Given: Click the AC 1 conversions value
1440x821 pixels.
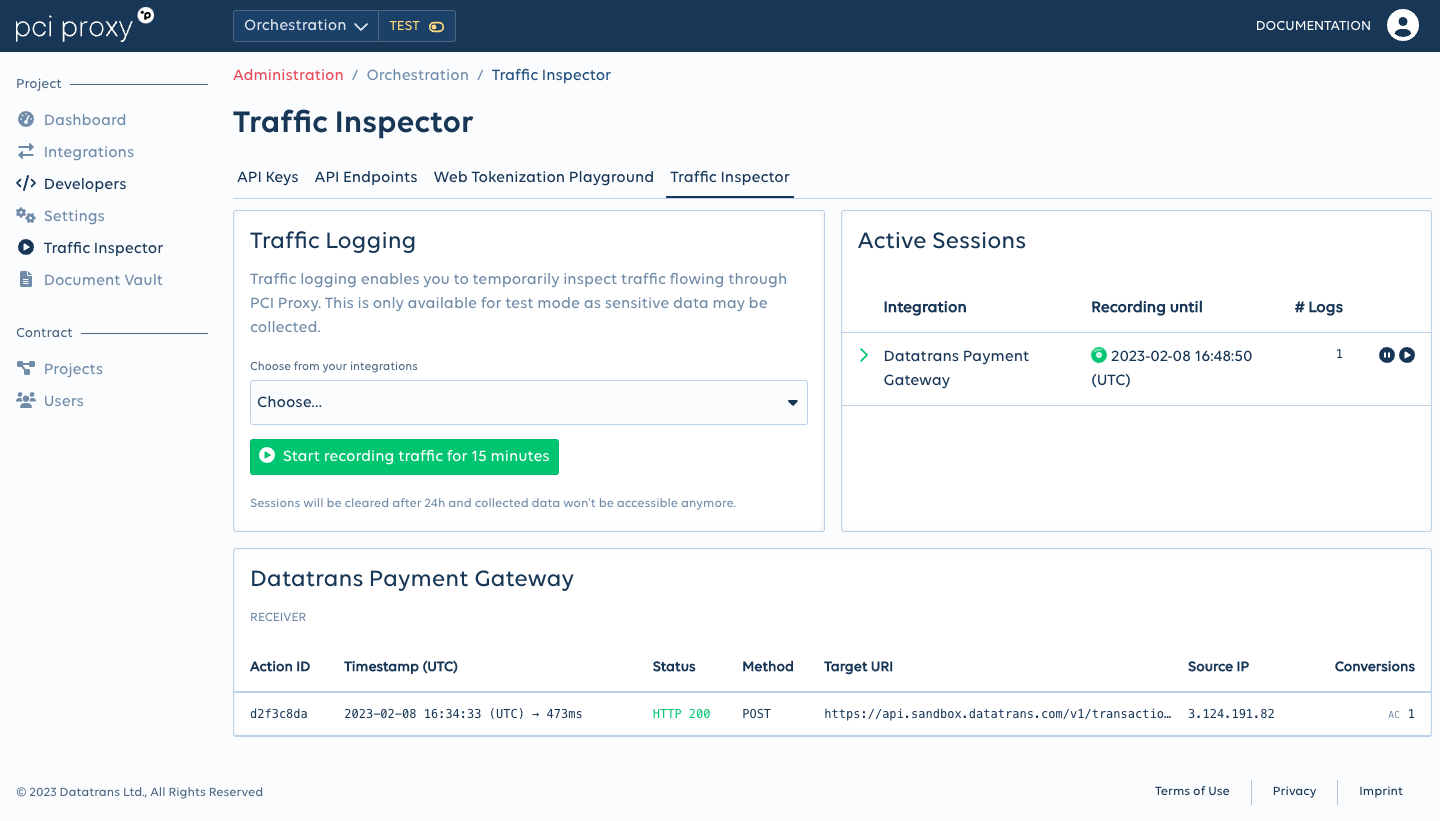Looking at the screenshot, I should click(1402, 714).
